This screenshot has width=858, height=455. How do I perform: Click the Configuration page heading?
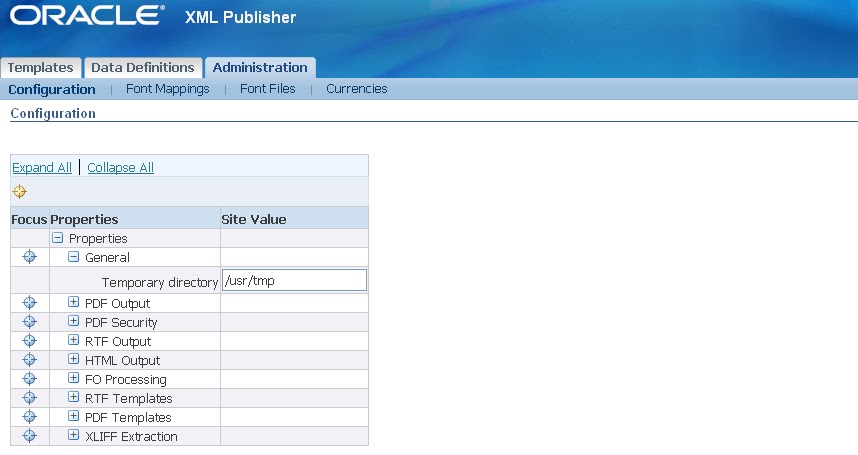53,113
